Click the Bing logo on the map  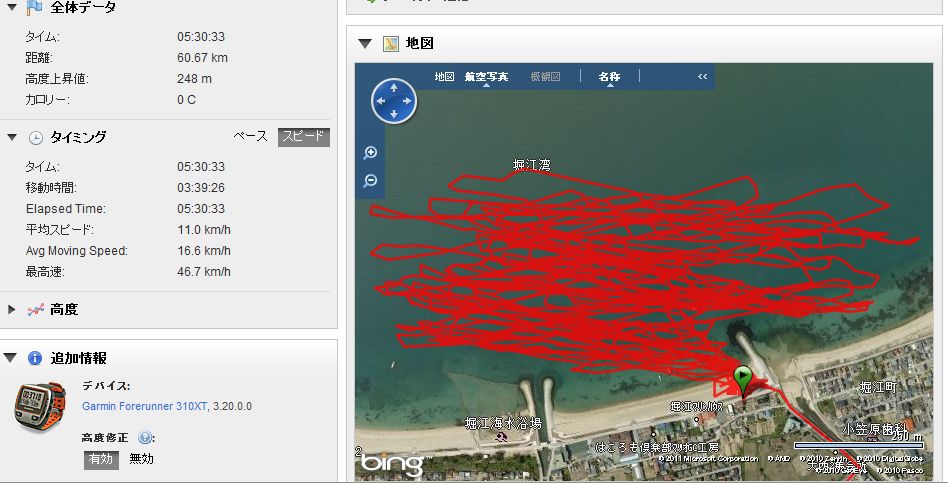[x=392, y=464]
